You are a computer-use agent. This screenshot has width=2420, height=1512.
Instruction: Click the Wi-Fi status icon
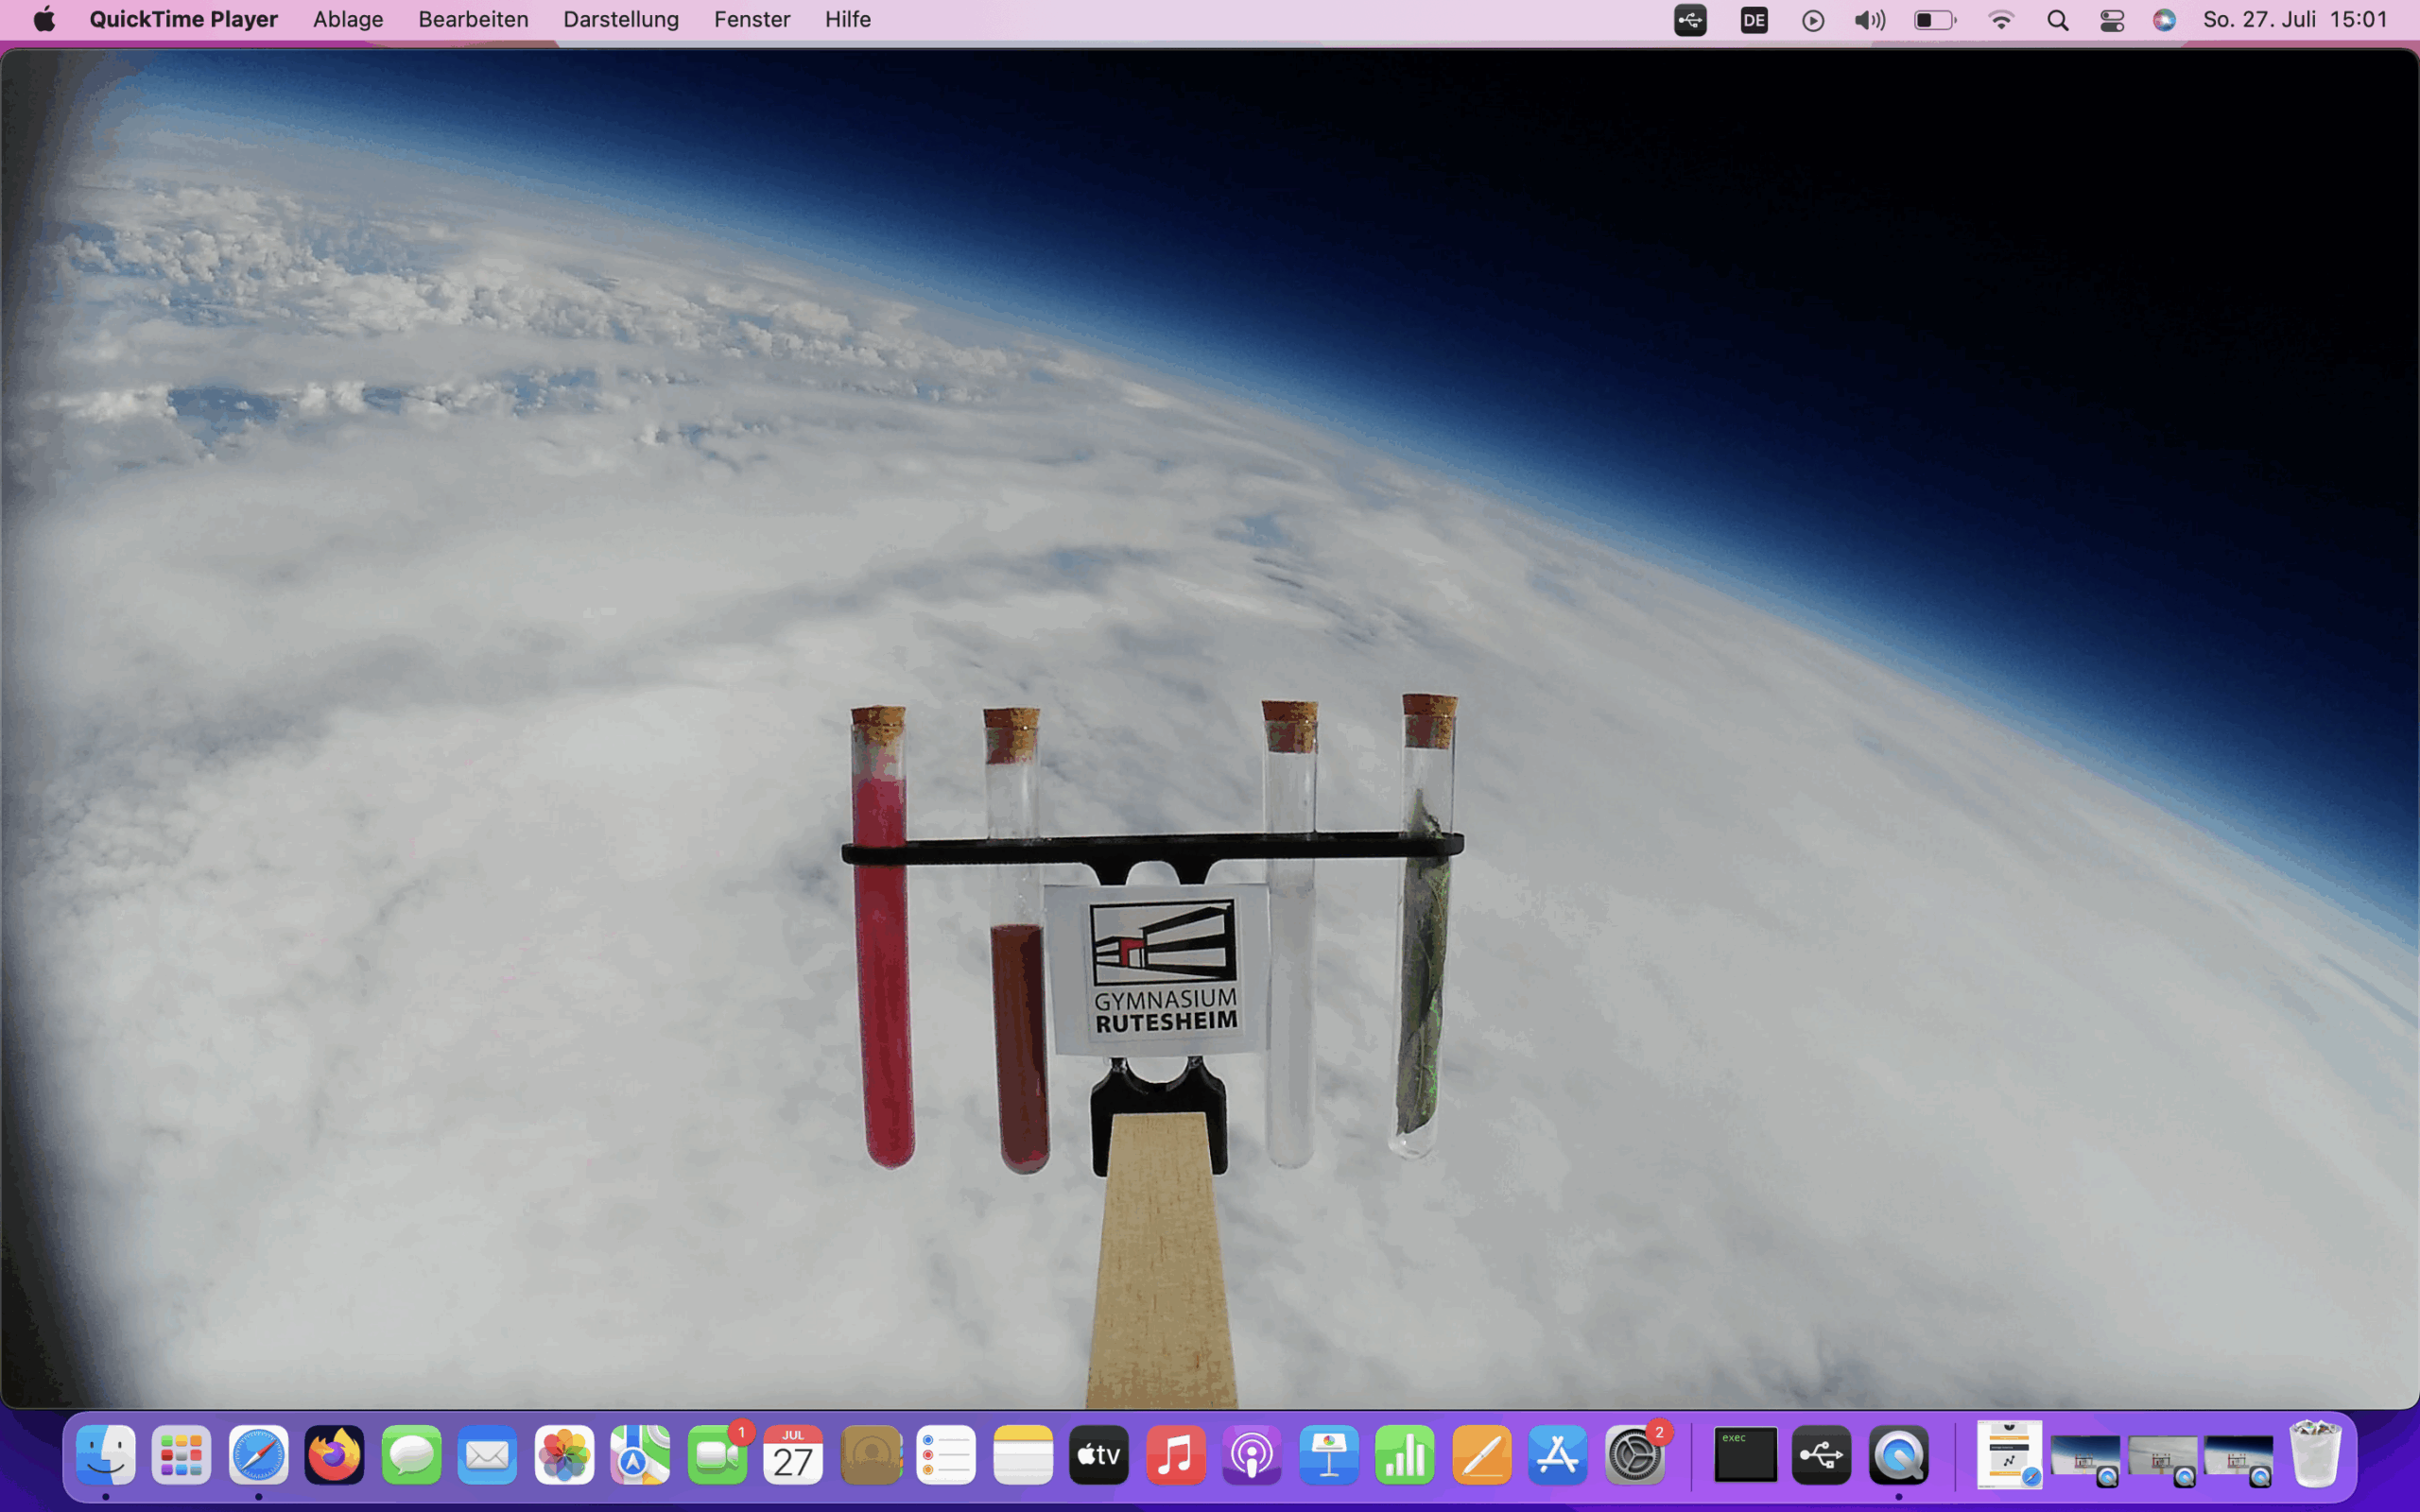2000,20
